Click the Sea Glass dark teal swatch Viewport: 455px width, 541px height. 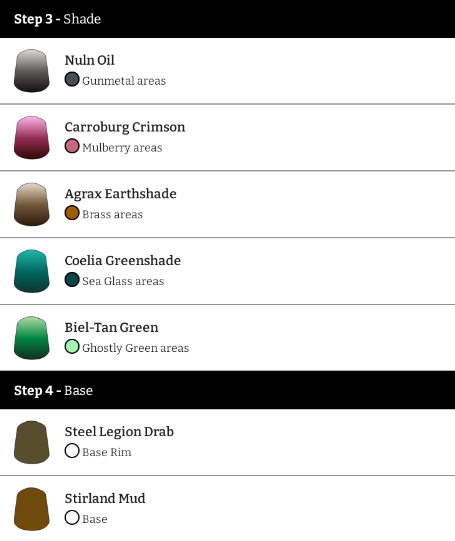click(72, 280)
